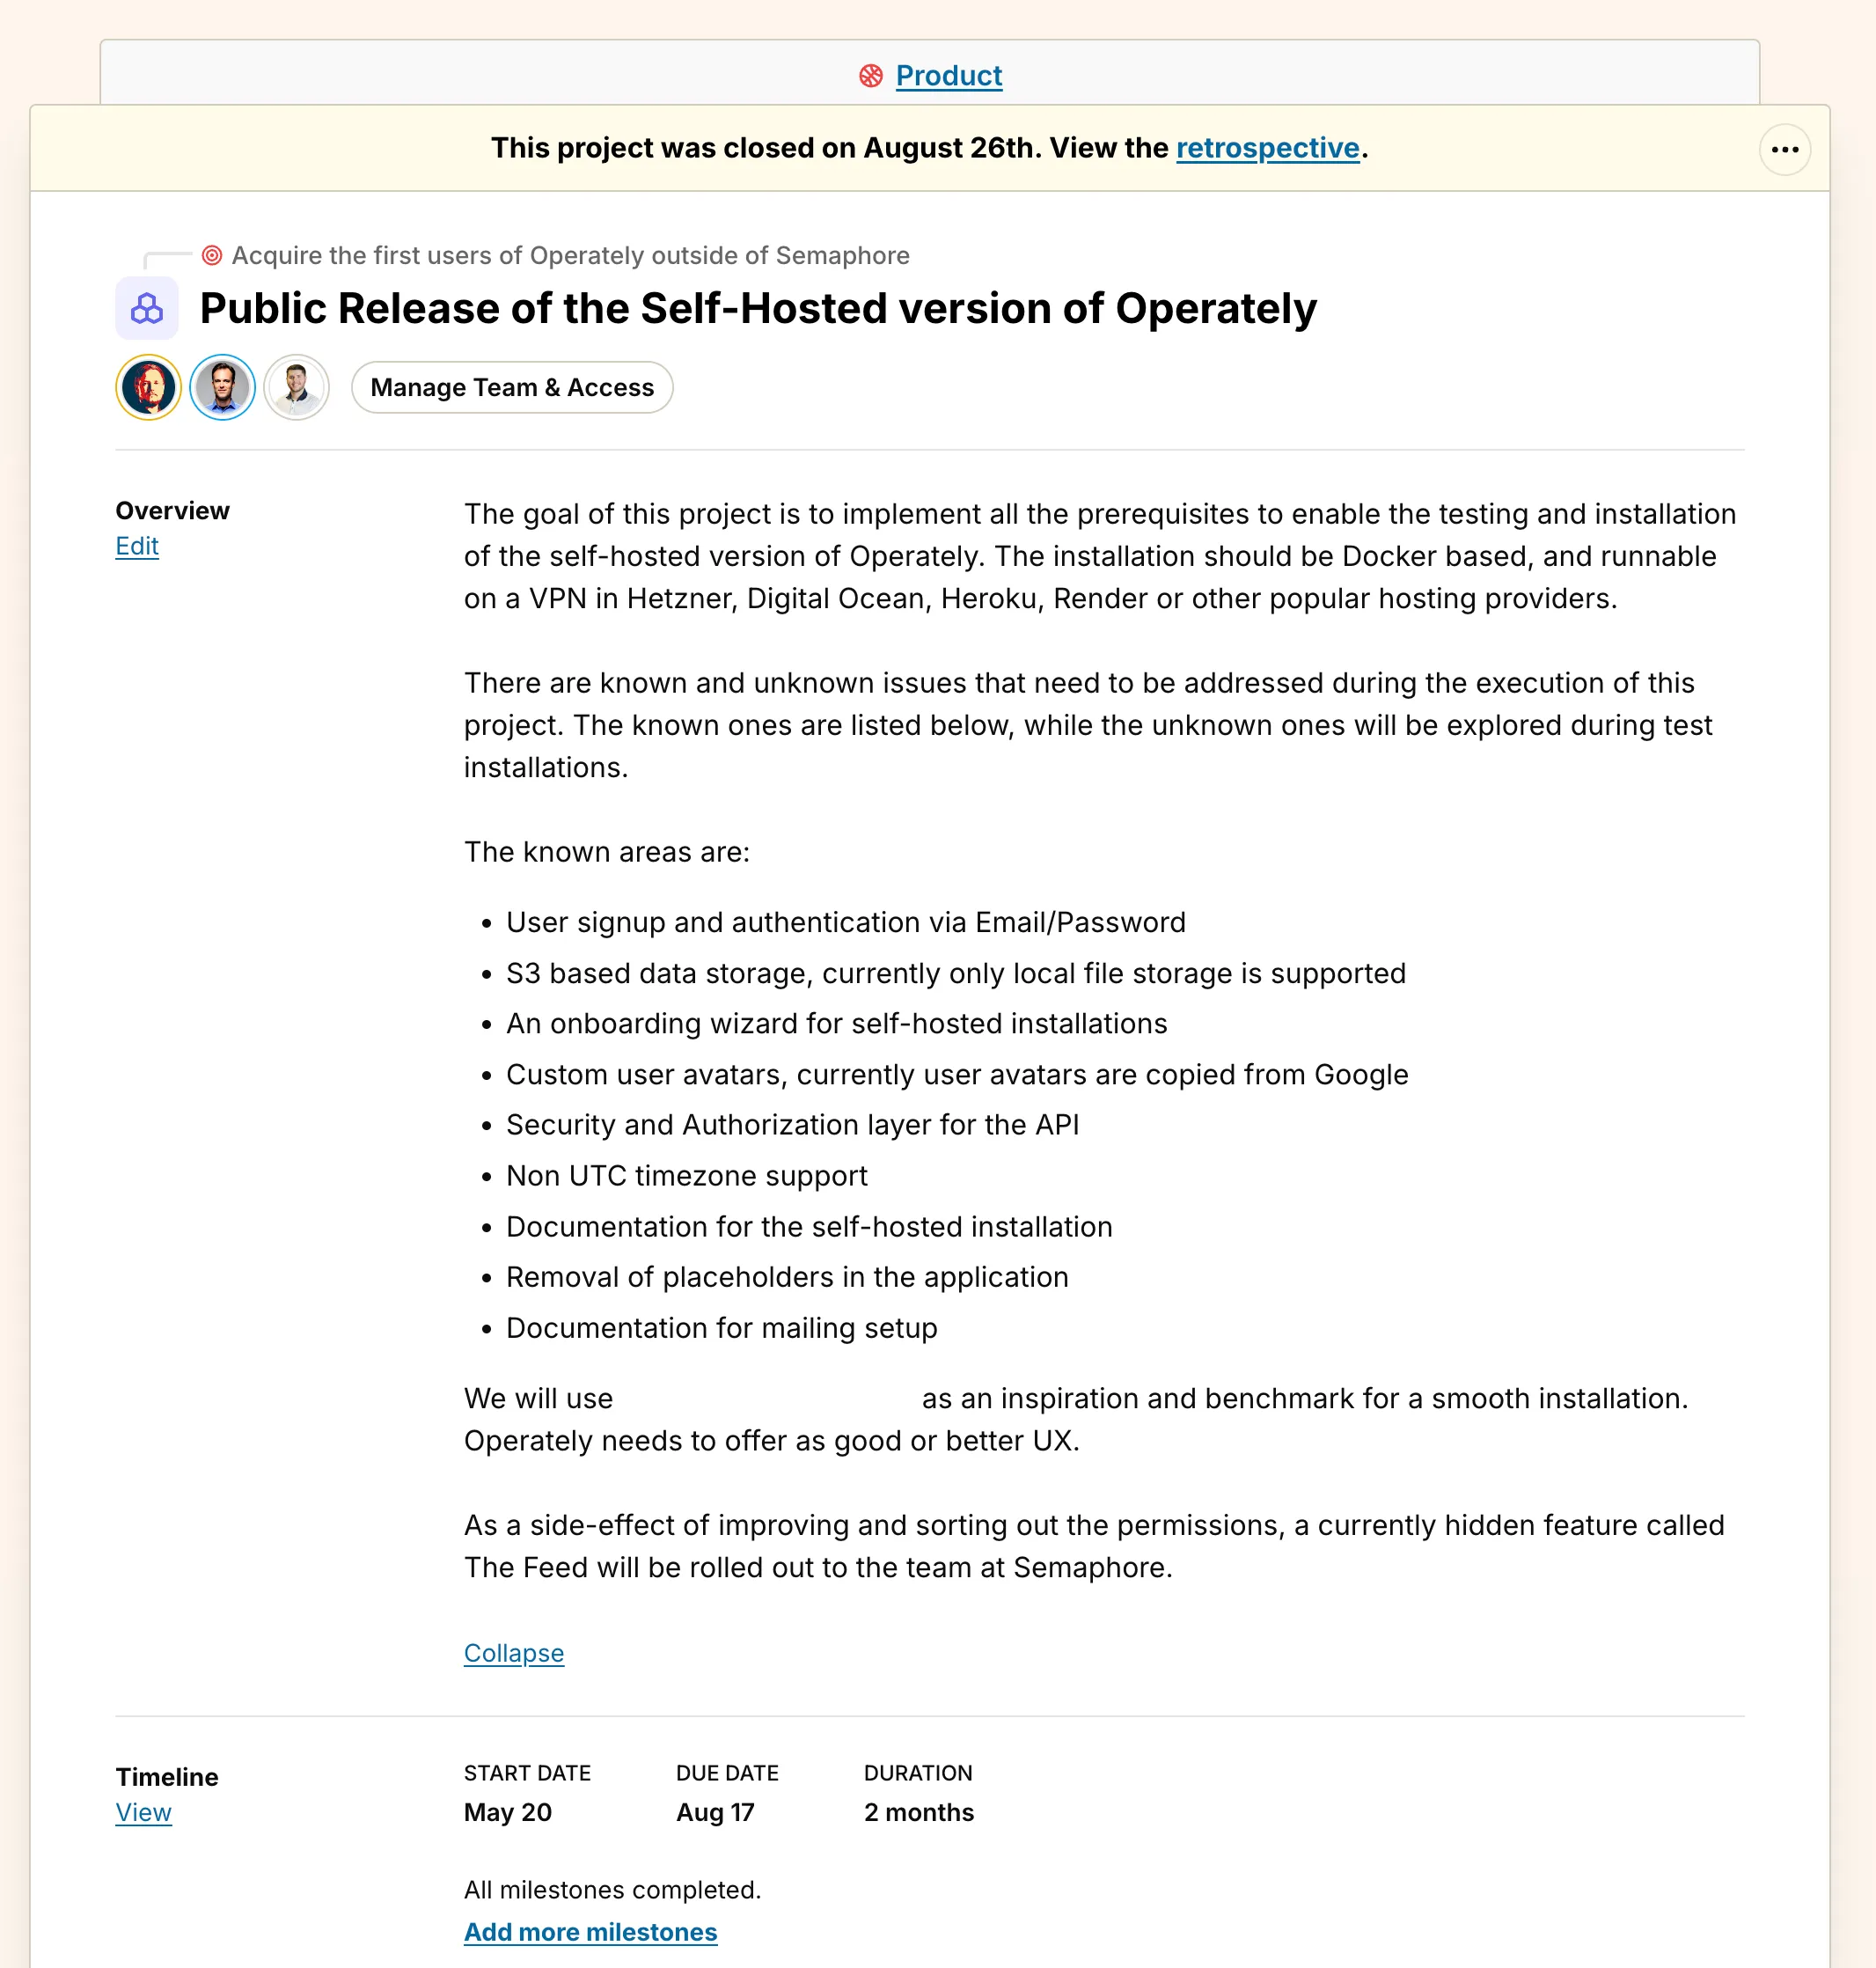Click the red target goal icon

click(212, 256)
